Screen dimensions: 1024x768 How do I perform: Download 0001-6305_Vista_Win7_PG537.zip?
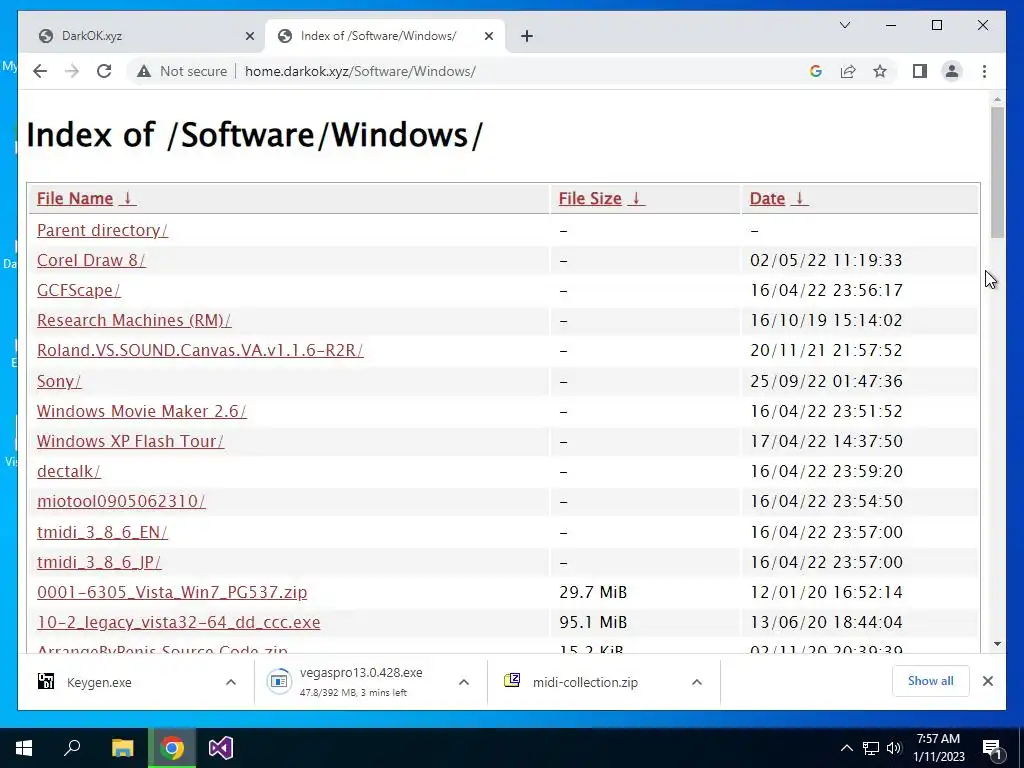point(172,592)
